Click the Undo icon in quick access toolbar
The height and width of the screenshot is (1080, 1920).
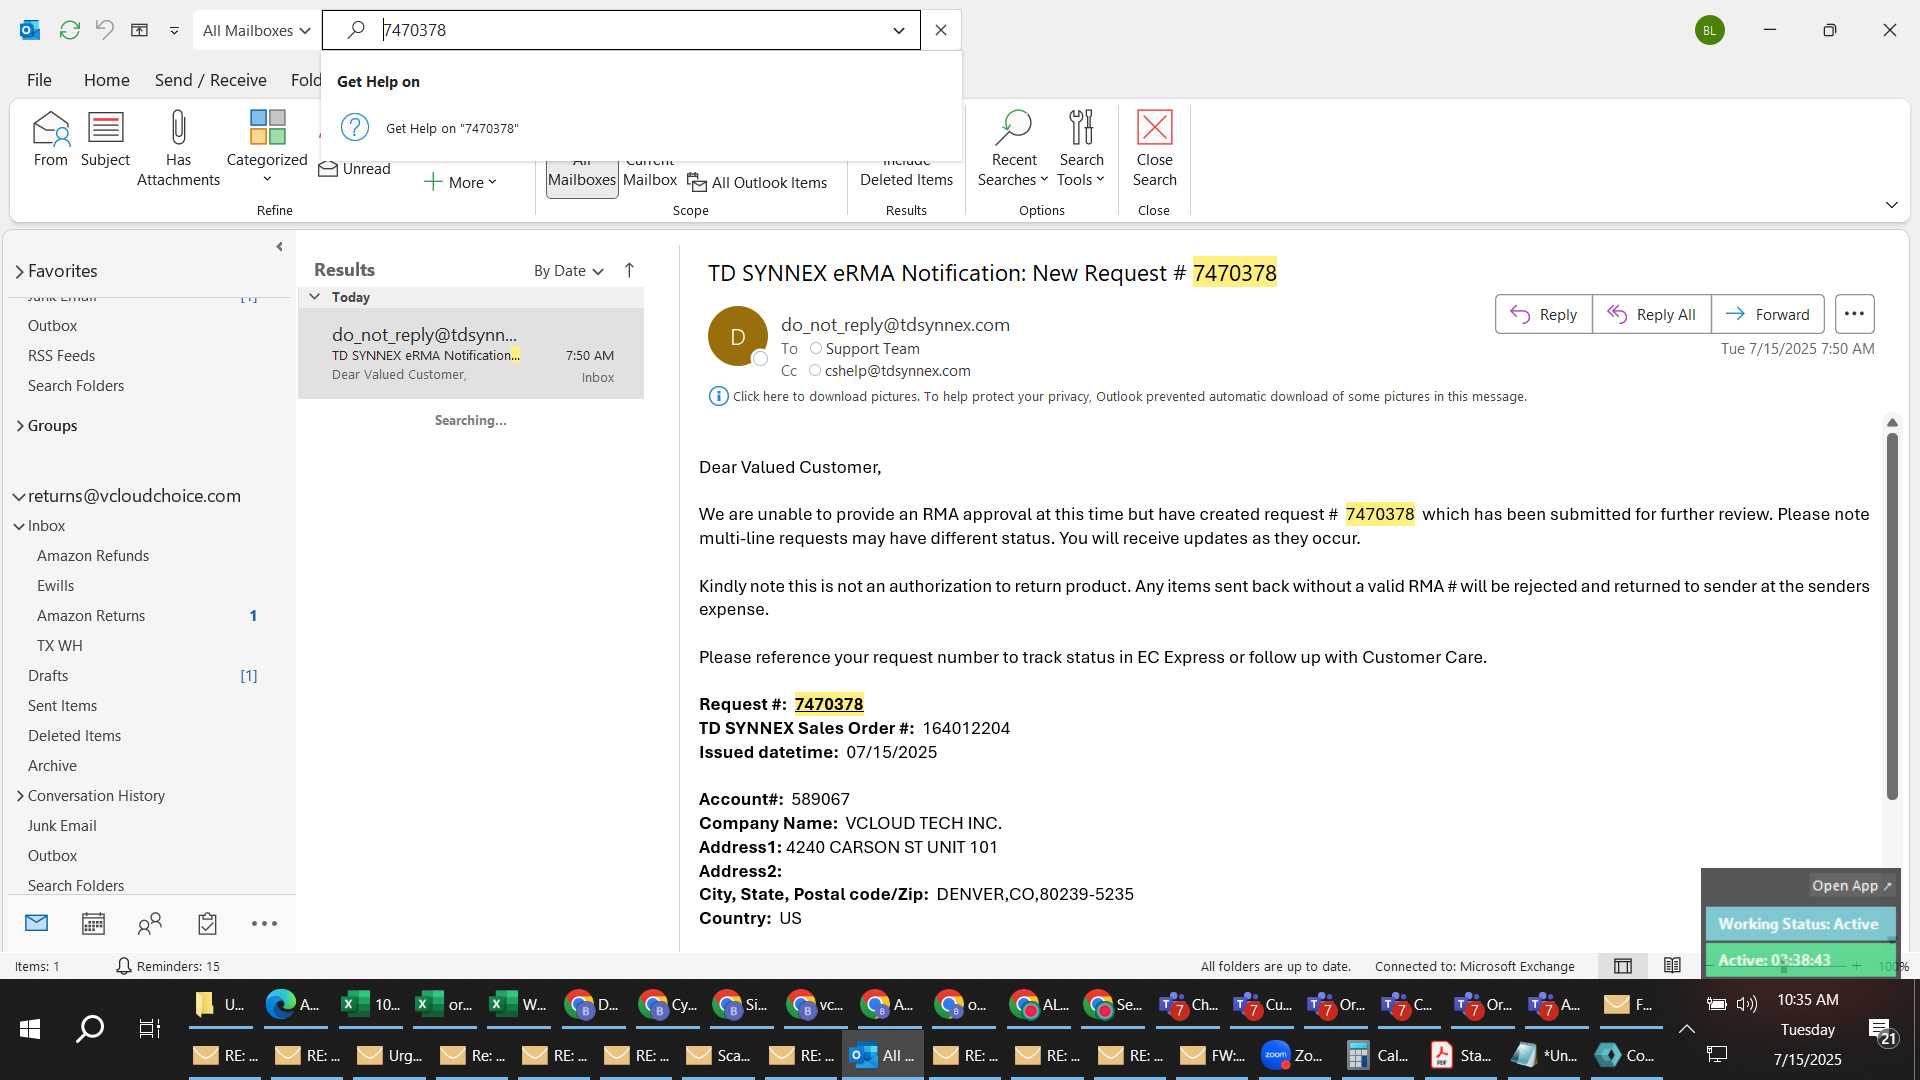coord(104,30)
